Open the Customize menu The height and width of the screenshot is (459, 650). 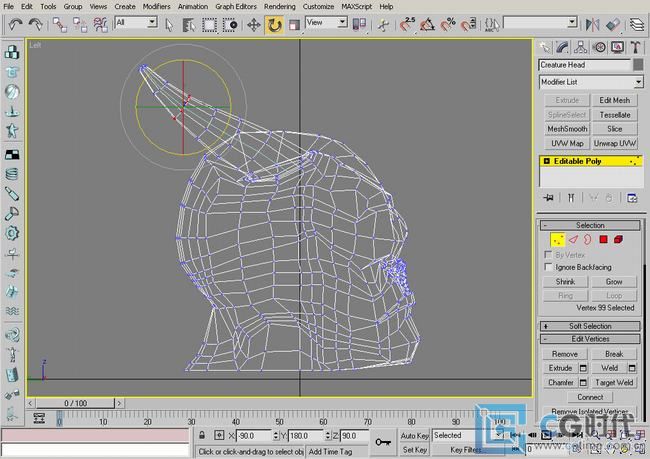click(318, 7)
